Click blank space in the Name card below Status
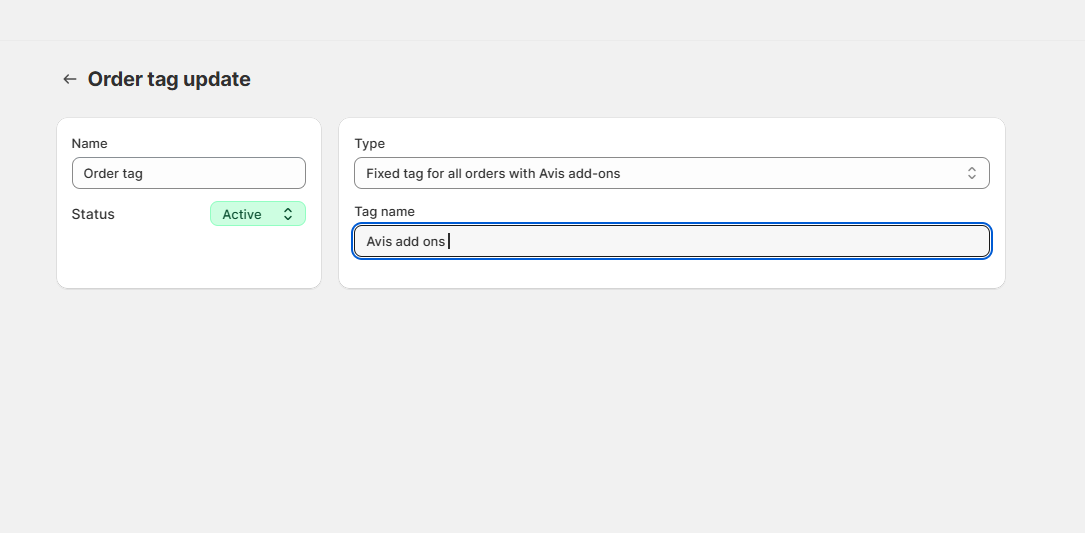This screenshot has width=1085, height=533. (x=188, y=259)
